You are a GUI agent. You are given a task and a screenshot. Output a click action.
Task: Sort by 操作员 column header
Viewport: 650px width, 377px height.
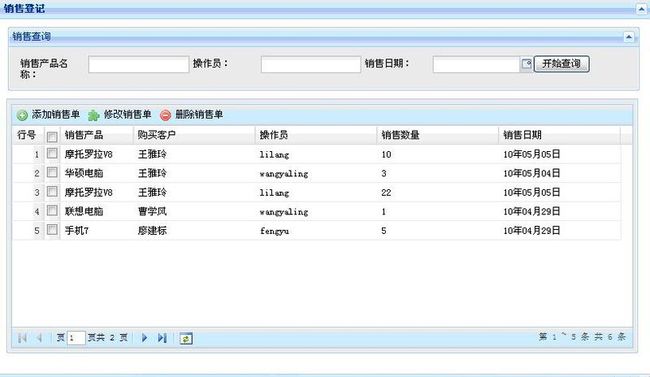click(316, 135)
